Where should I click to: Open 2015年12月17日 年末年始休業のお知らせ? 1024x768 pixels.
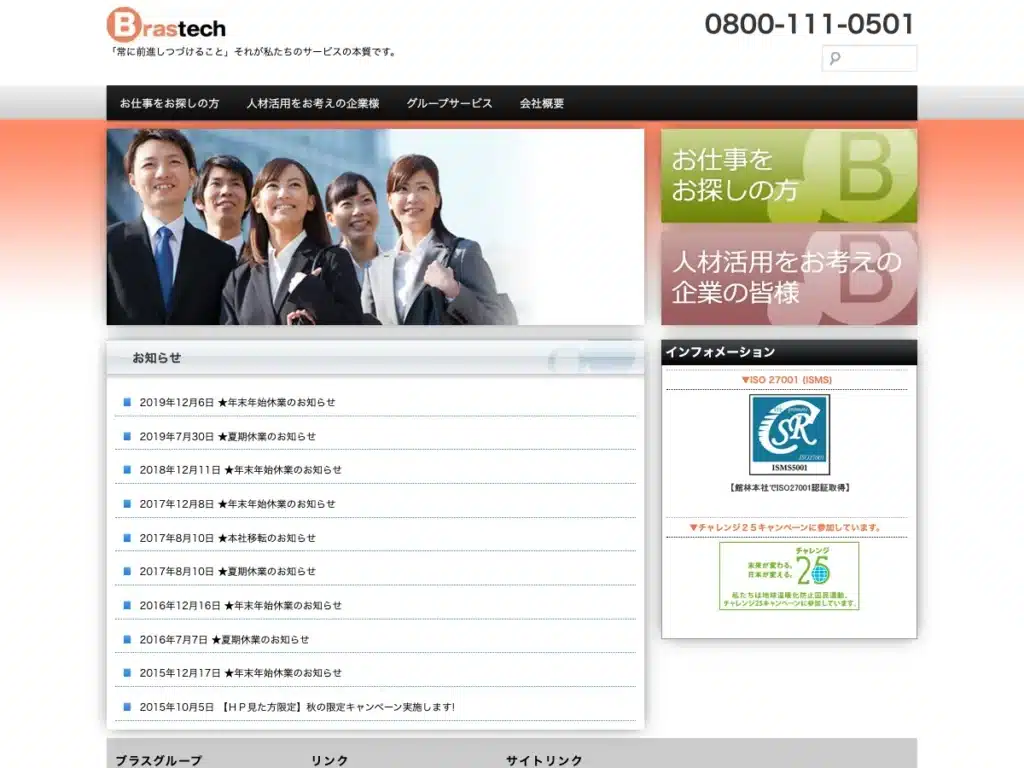click(x=240, y=673)
